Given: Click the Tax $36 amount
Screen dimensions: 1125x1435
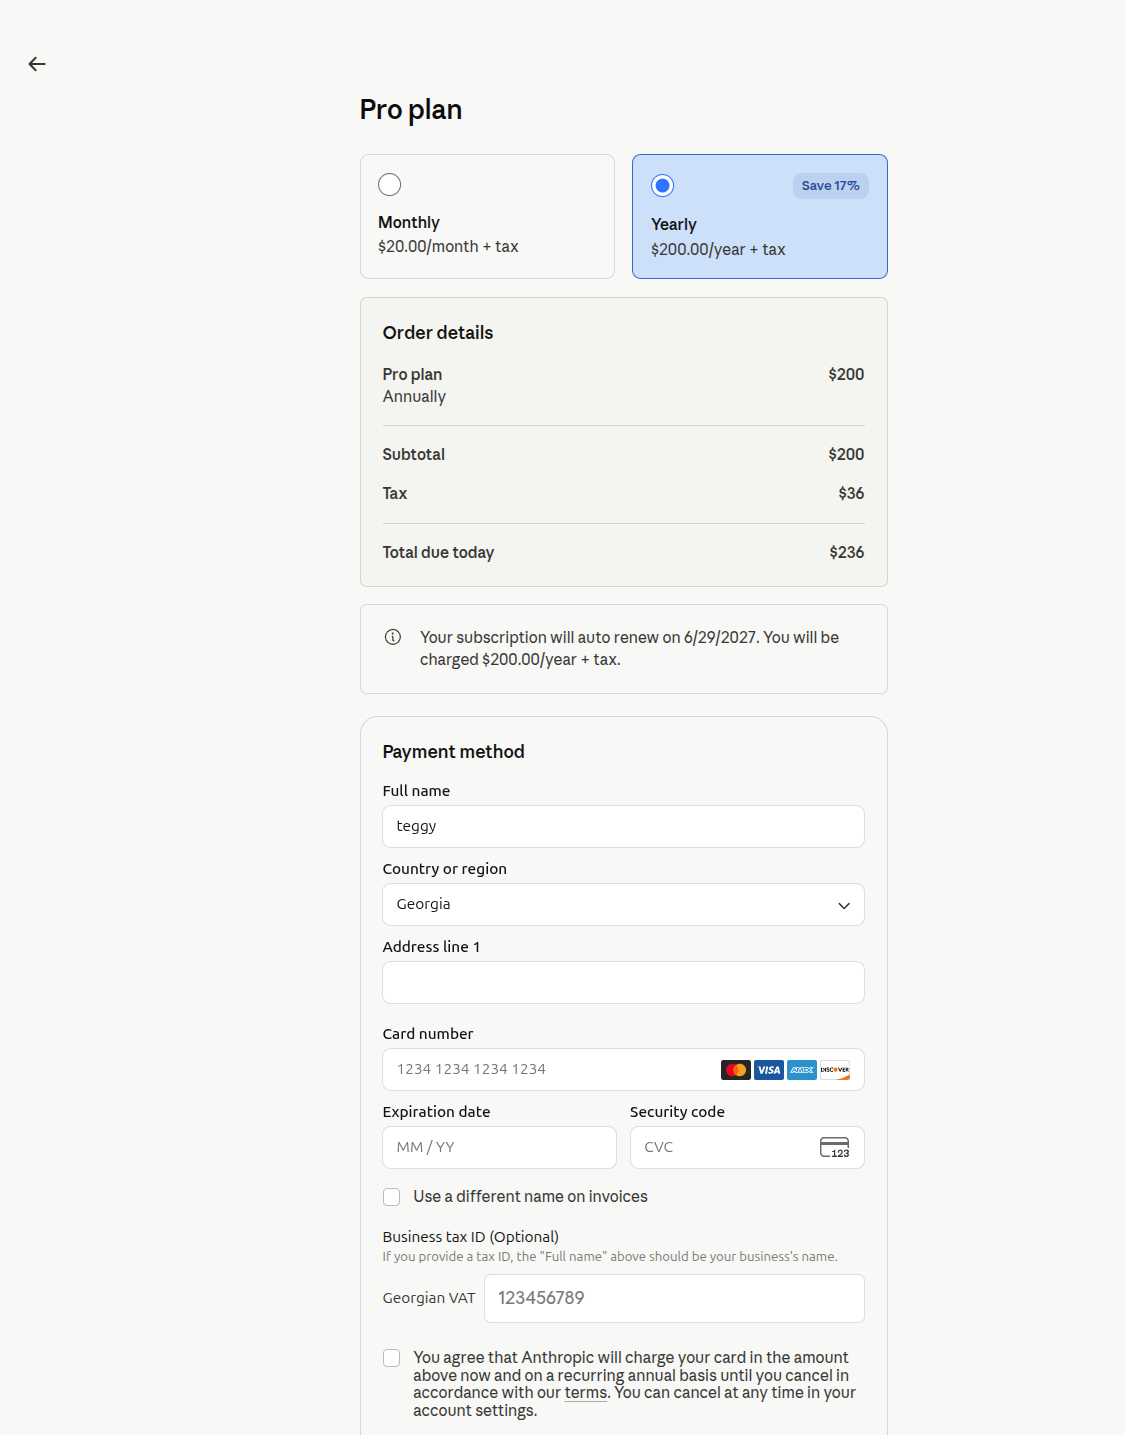Looking at the screenshot, I should click(x=851, y=494).
